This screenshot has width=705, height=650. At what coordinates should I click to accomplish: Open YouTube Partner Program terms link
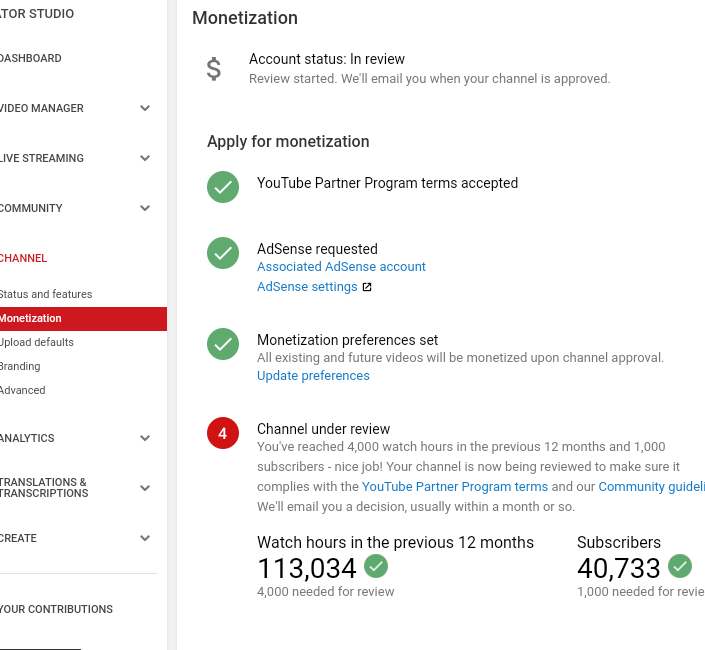[455, 486]
